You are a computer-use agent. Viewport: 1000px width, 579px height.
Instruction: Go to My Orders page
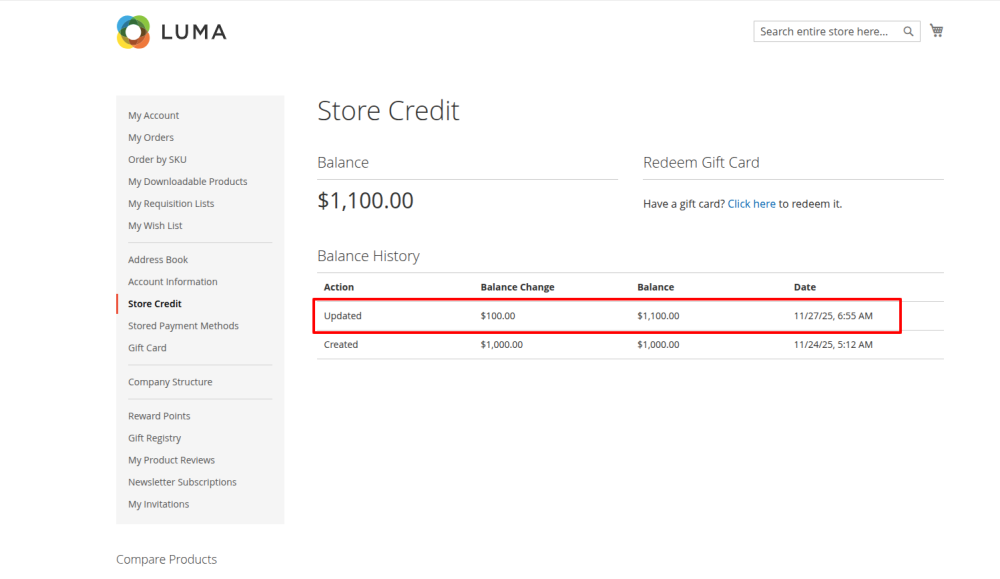150,138
